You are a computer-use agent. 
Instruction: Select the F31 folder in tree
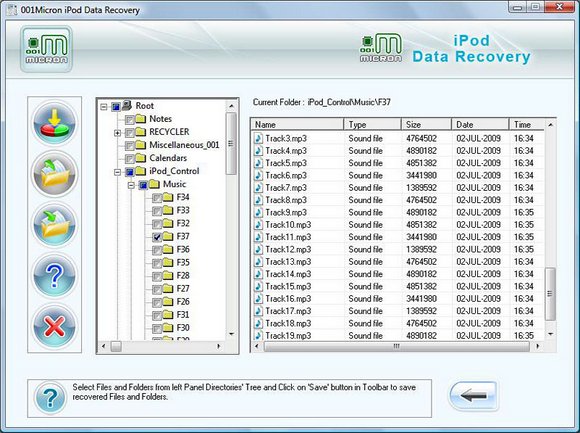183,315
